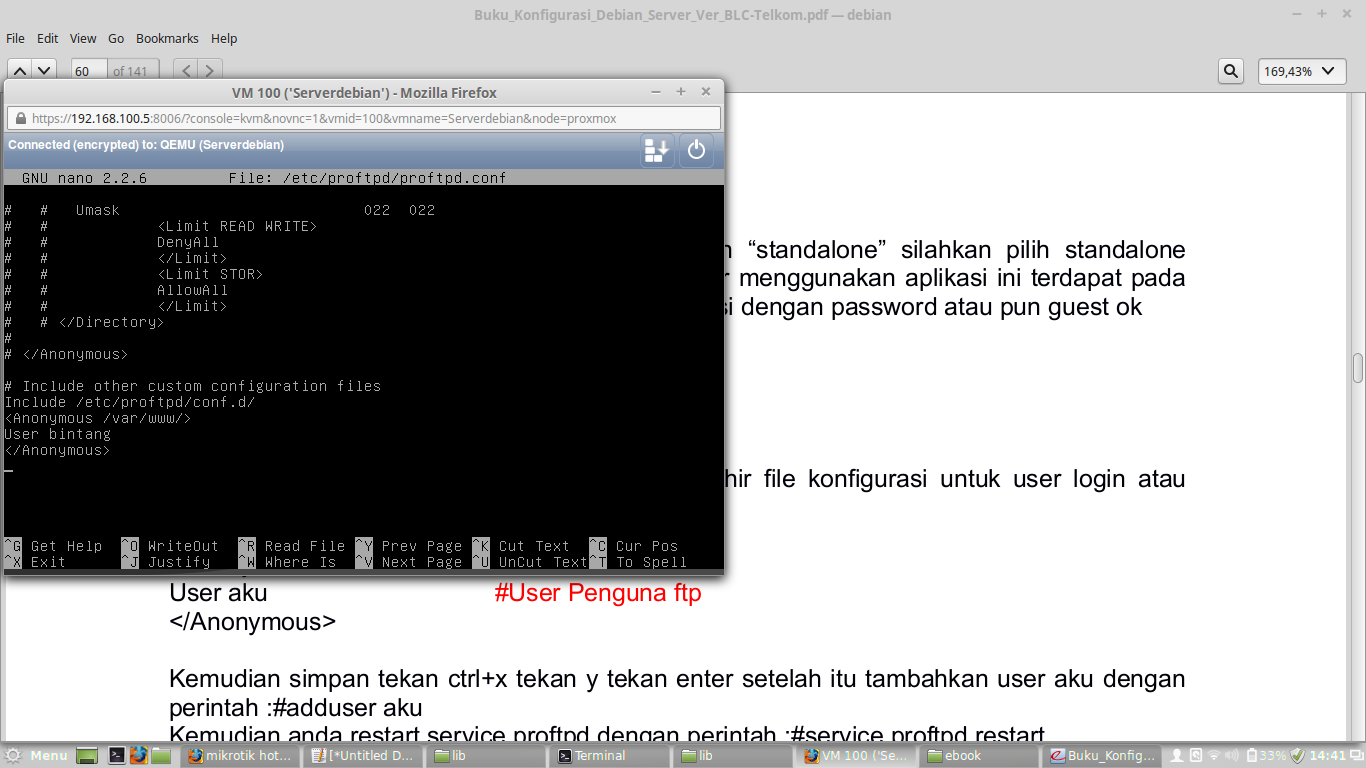This screenshot has height=768, width=1366.
Task: Switch to second lib folder window
Action: pyautogui.click(x=733, y=756)
